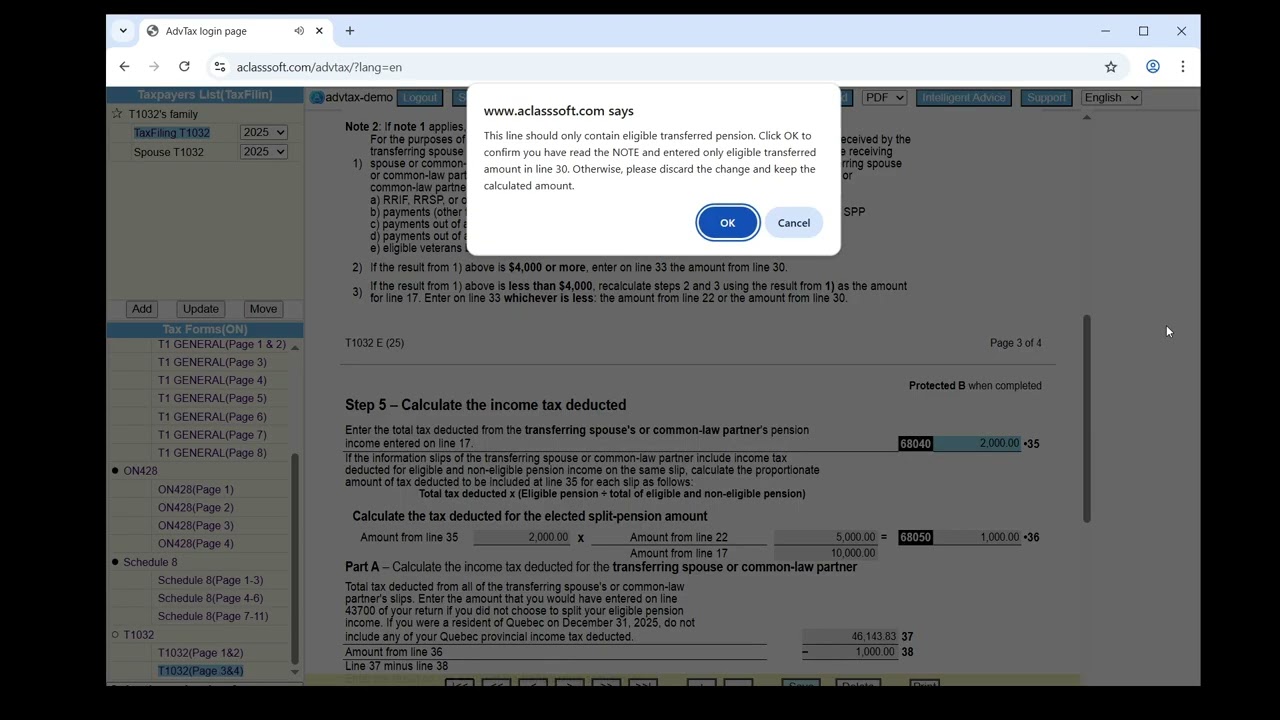Open T1032(Page 1&2)

[200, 653]
